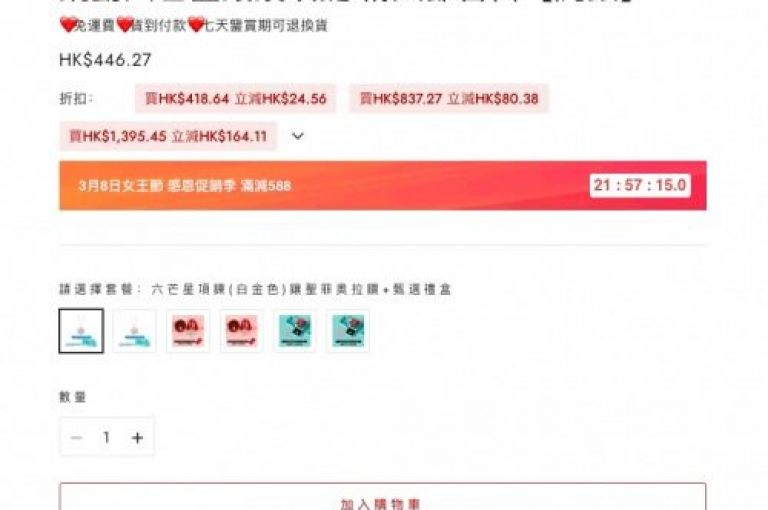
Task: Open the 3月8日女王節 promotion banner
Action: [x=383, y=186]
